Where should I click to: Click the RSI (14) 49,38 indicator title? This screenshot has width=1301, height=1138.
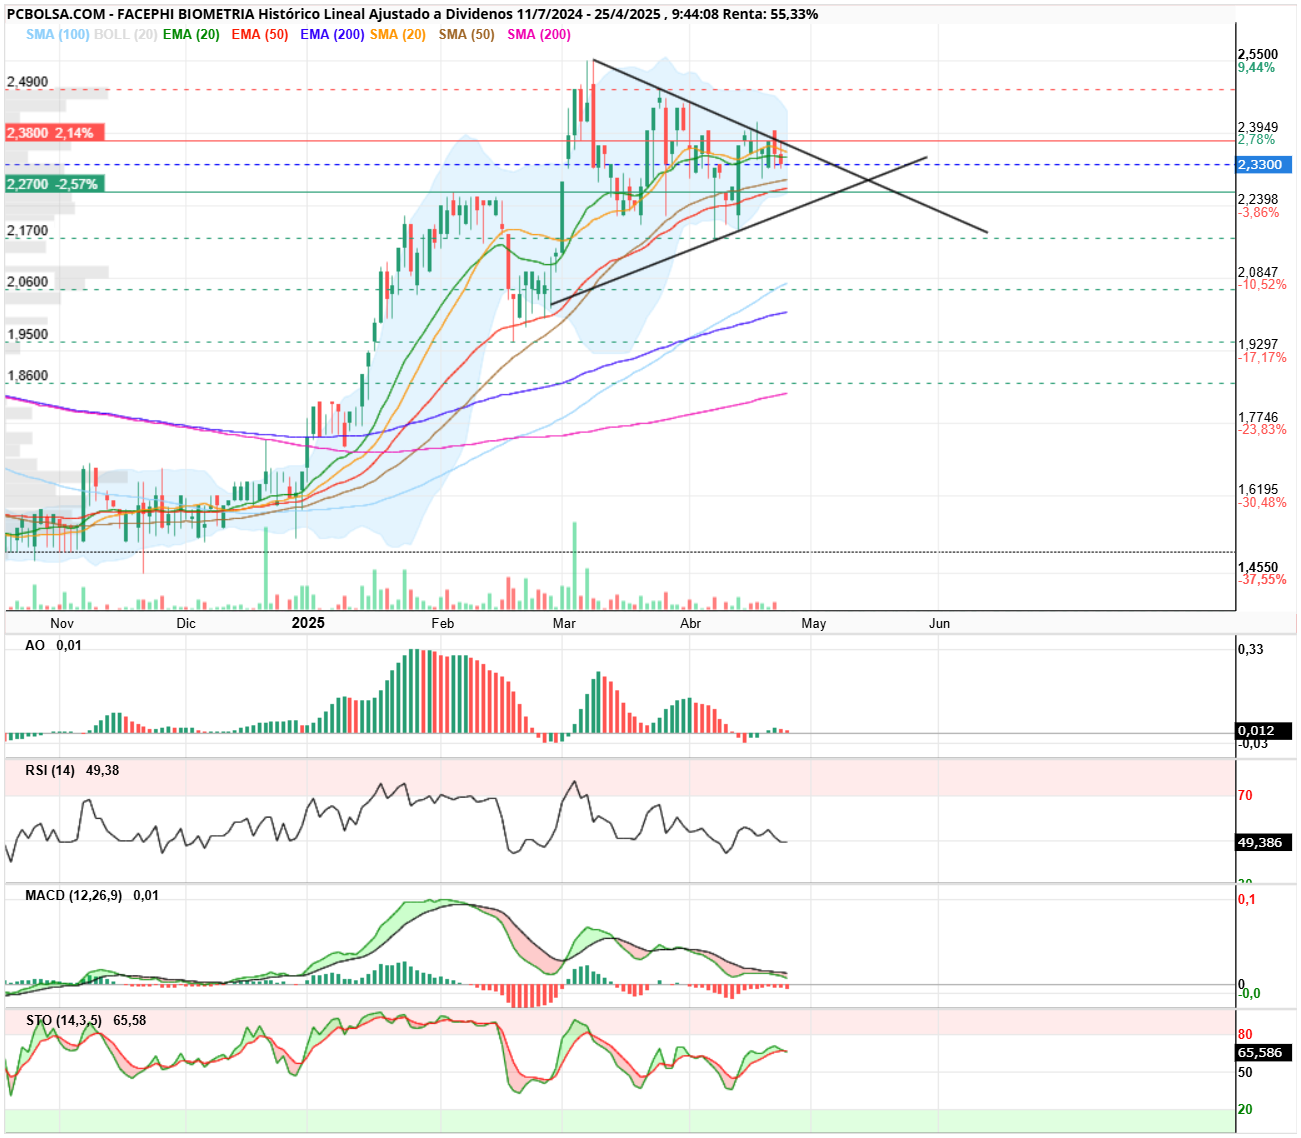(72, 770)
